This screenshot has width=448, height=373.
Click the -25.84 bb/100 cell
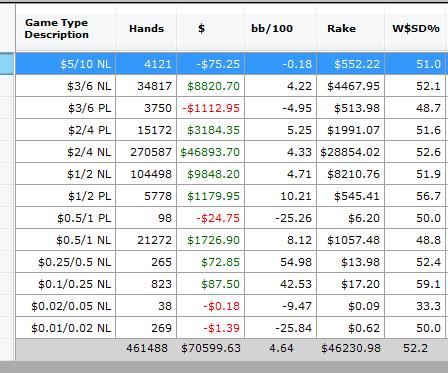pos(280,328)
